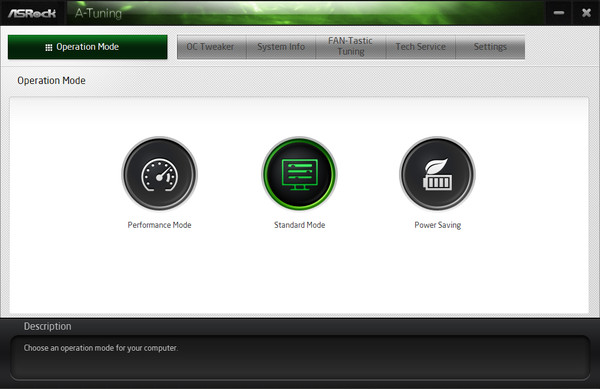Click the A-Tuning title text
This screenshot has width=600, height=389.
click(98, 13)
